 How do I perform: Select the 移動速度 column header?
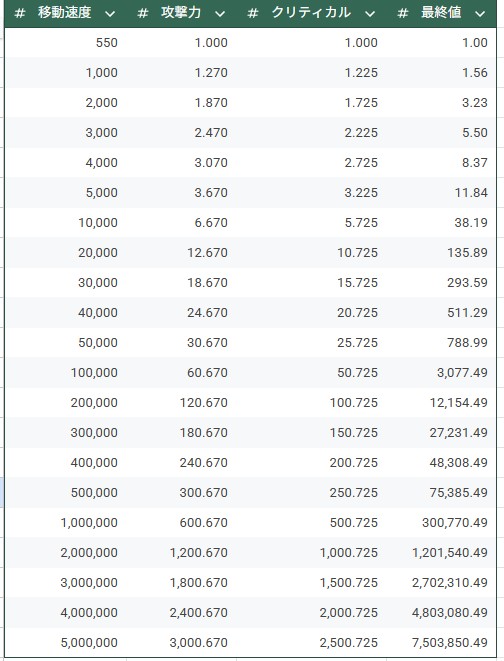[65, 13]
